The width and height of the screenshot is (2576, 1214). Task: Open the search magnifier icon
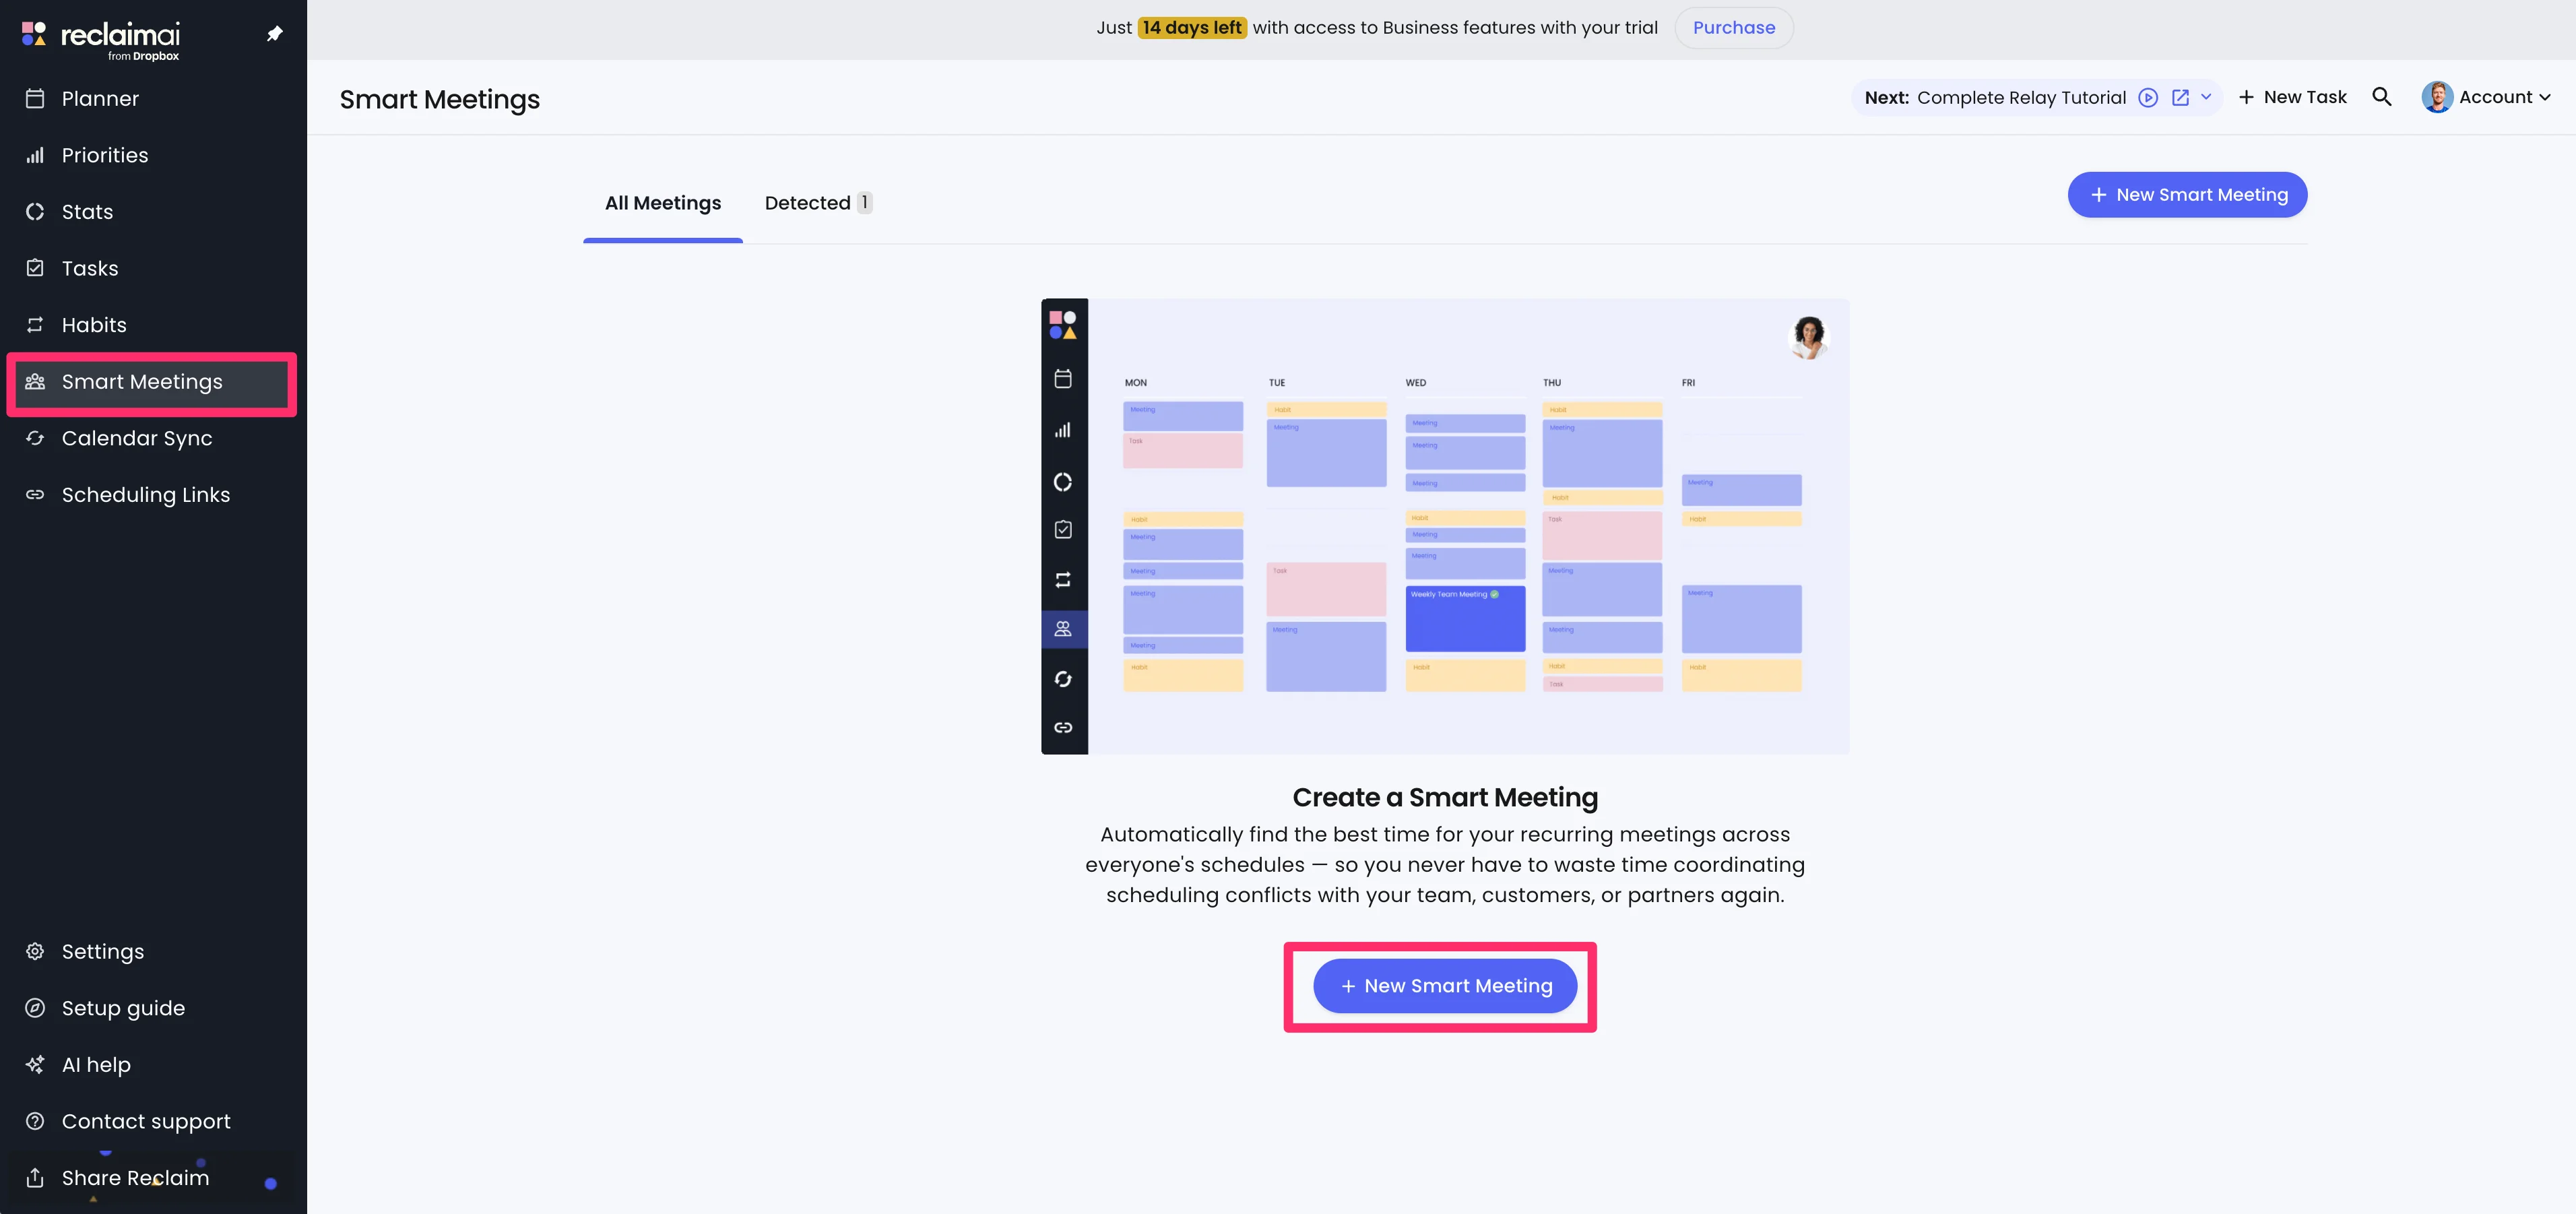[x=2382, y=97]
